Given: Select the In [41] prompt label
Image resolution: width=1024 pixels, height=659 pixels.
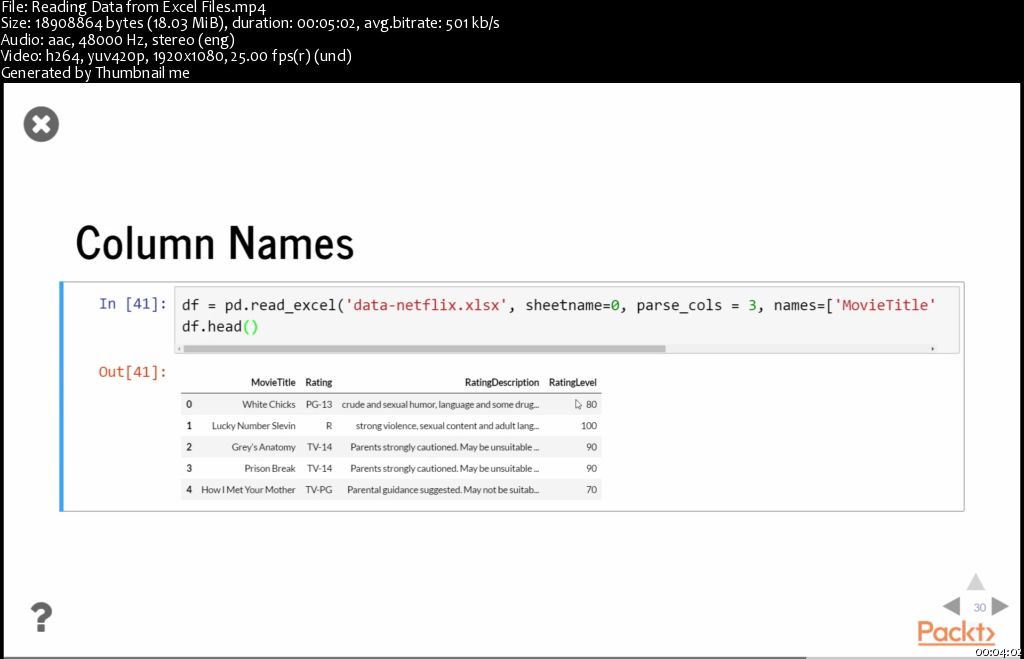Looking at the screenshot, I should click(x=133, y=304).
